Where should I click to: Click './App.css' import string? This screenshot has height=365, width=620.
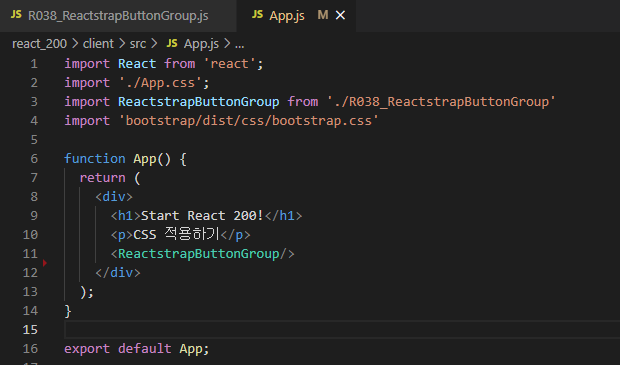tap(161, 83)
